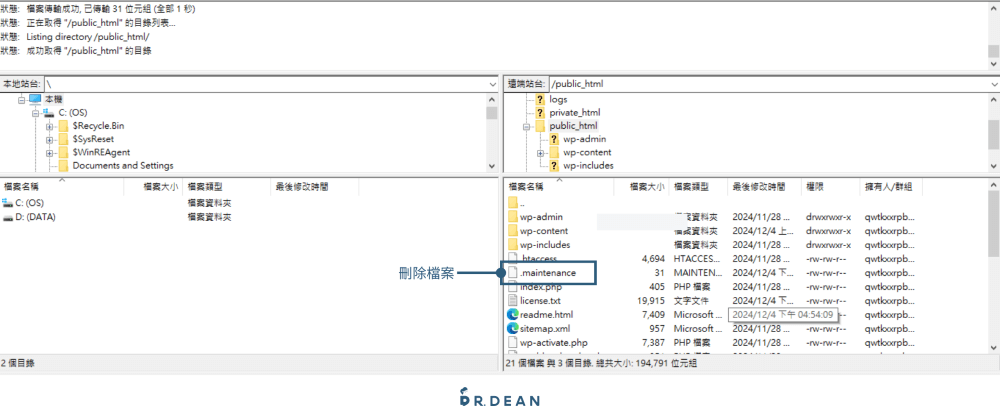This screenshot has height=417, width=1000.
Task: Click the local status text 2 個目錄
Action: 18,363
